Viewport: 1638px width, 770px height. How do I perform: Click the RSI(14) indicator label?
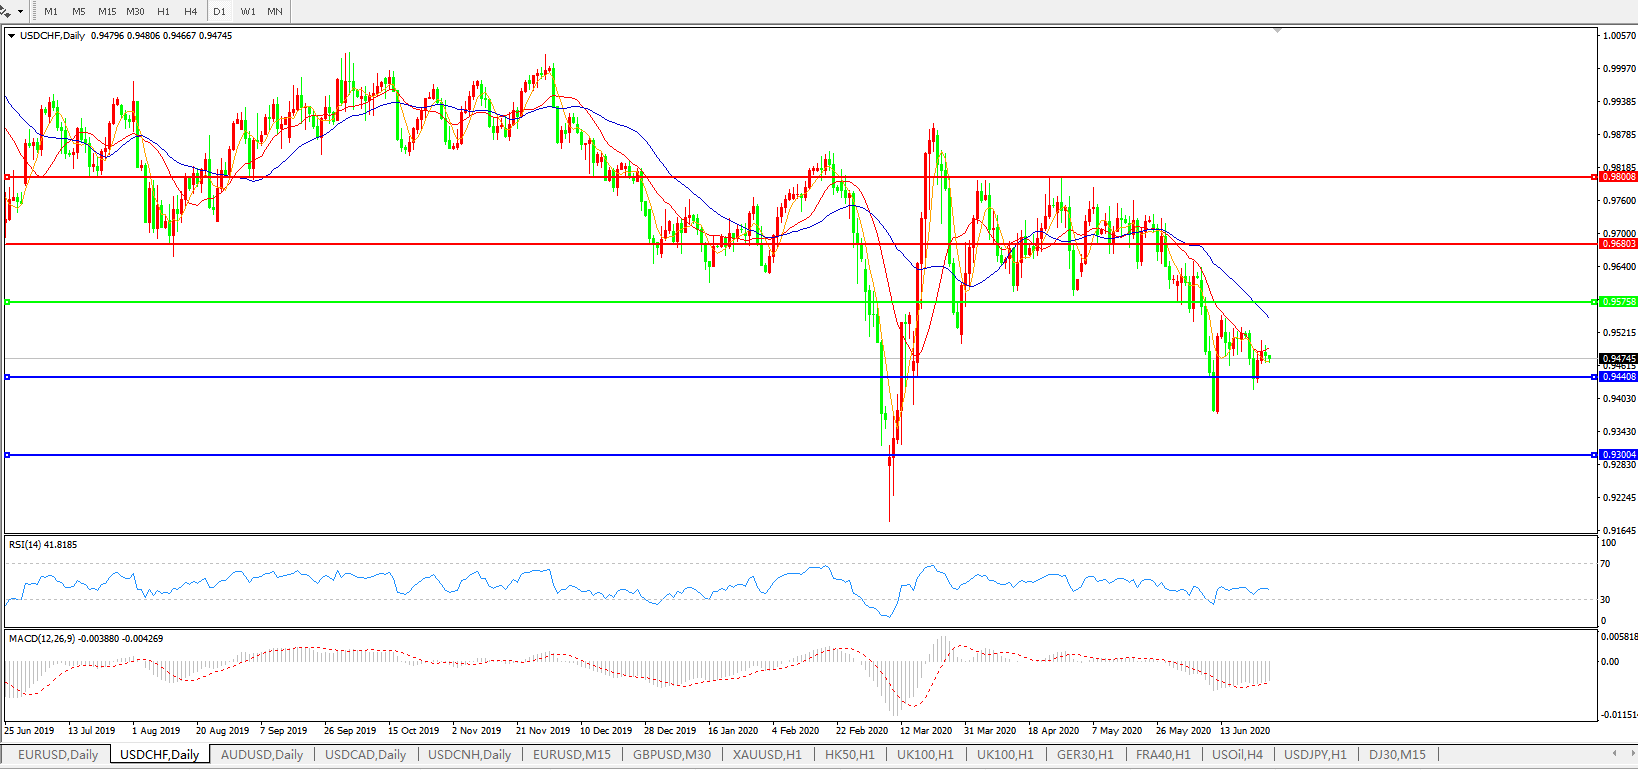(x=43, y=545)
